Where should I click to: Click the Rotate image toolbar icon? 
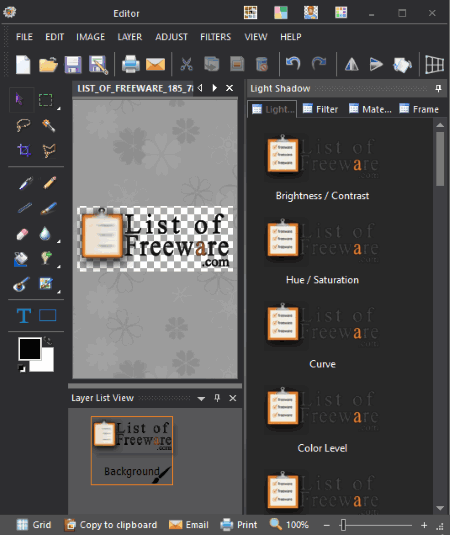pyautogui.click(x=402, y=64)
